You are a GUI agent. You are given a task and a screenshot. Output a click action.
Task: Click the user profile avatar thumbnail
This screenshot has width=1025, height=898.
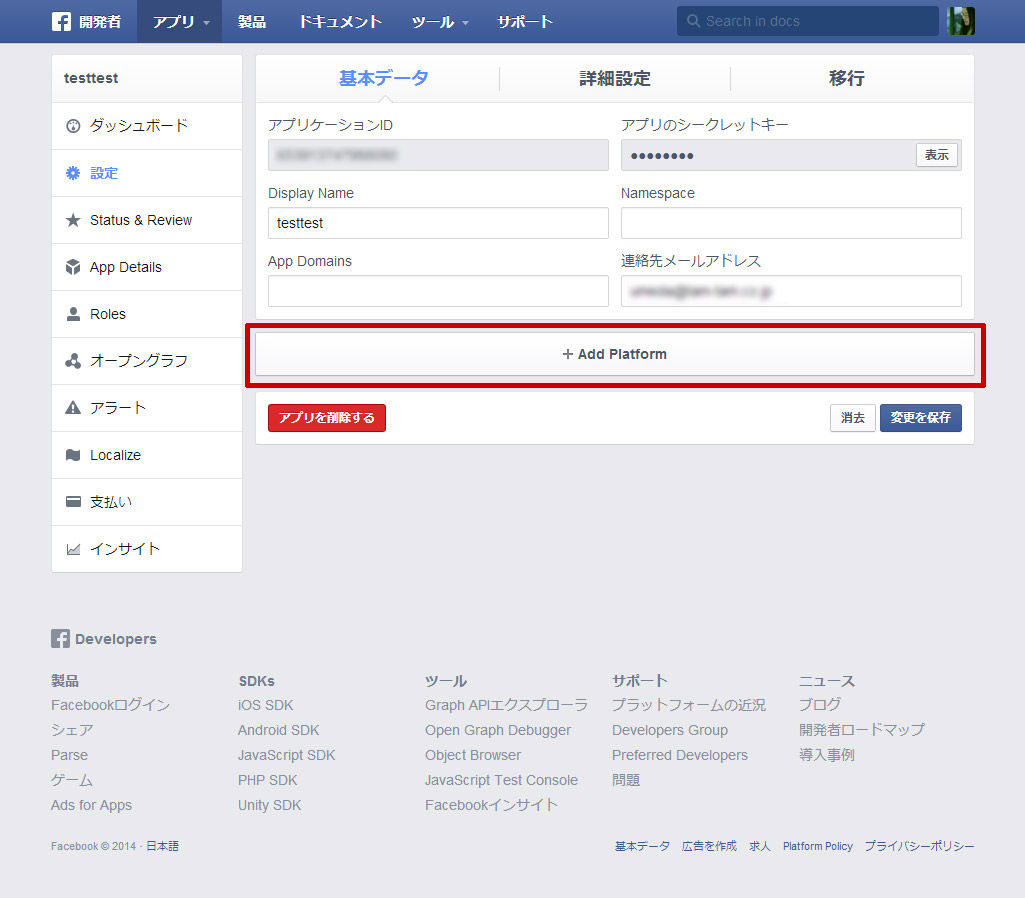961,21
